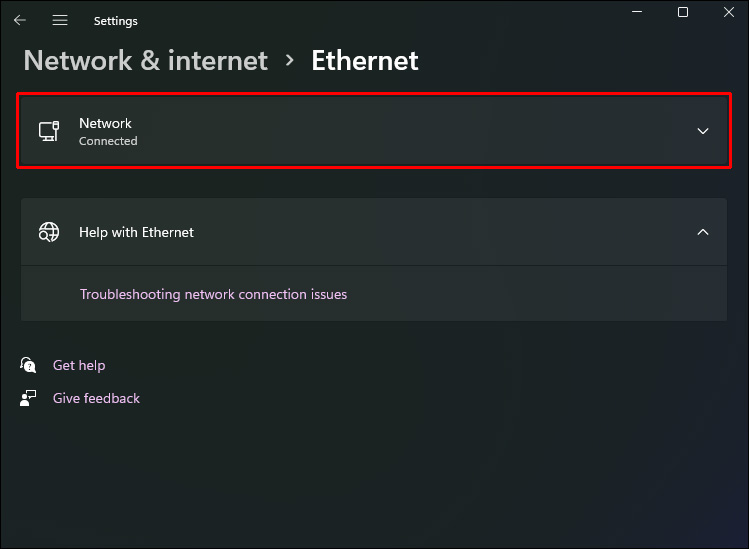Click the Help with Ethernet header text
The height and width of the screenshot is (549, 749).
point(136,232)
